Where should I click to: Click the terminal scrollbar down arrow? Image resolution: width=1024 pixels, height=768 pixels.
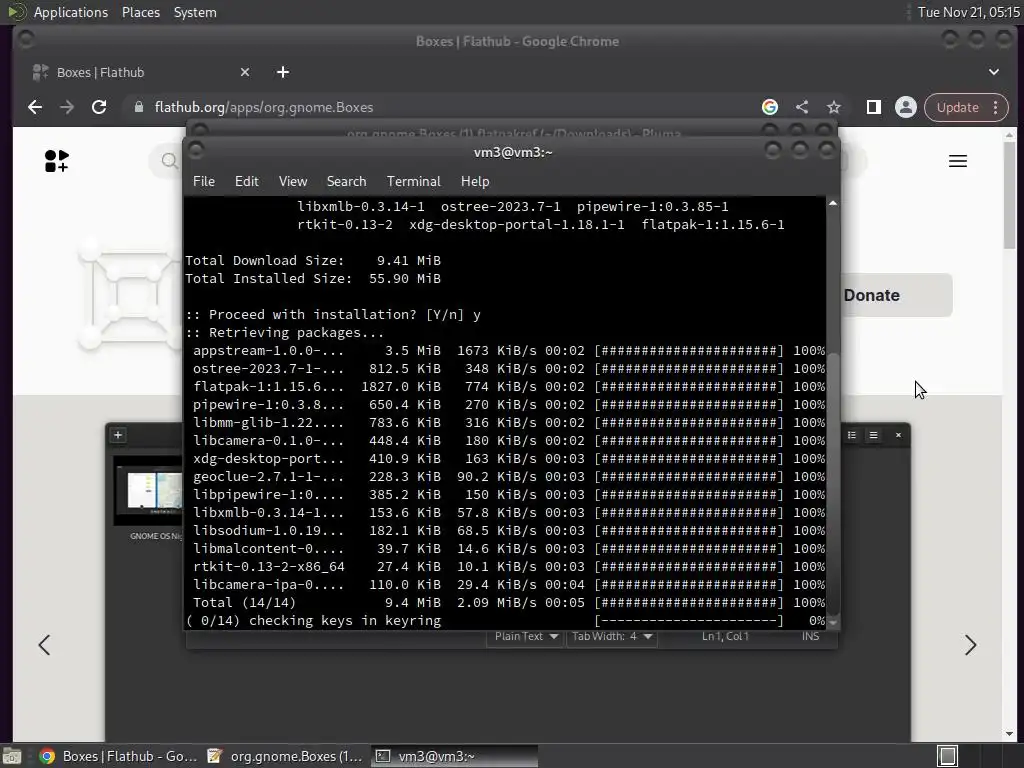(833, 623)
